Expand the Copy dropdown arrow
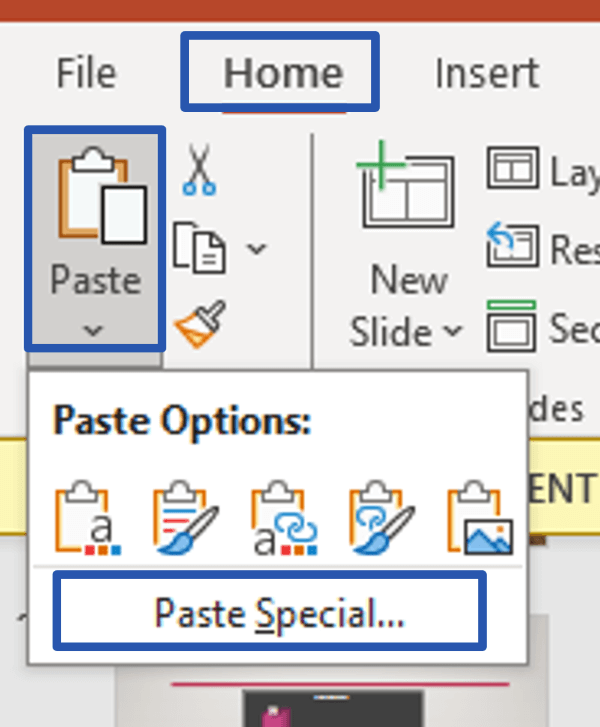The width and height of the screenshot is (600, 727). [x=256, y=249]
